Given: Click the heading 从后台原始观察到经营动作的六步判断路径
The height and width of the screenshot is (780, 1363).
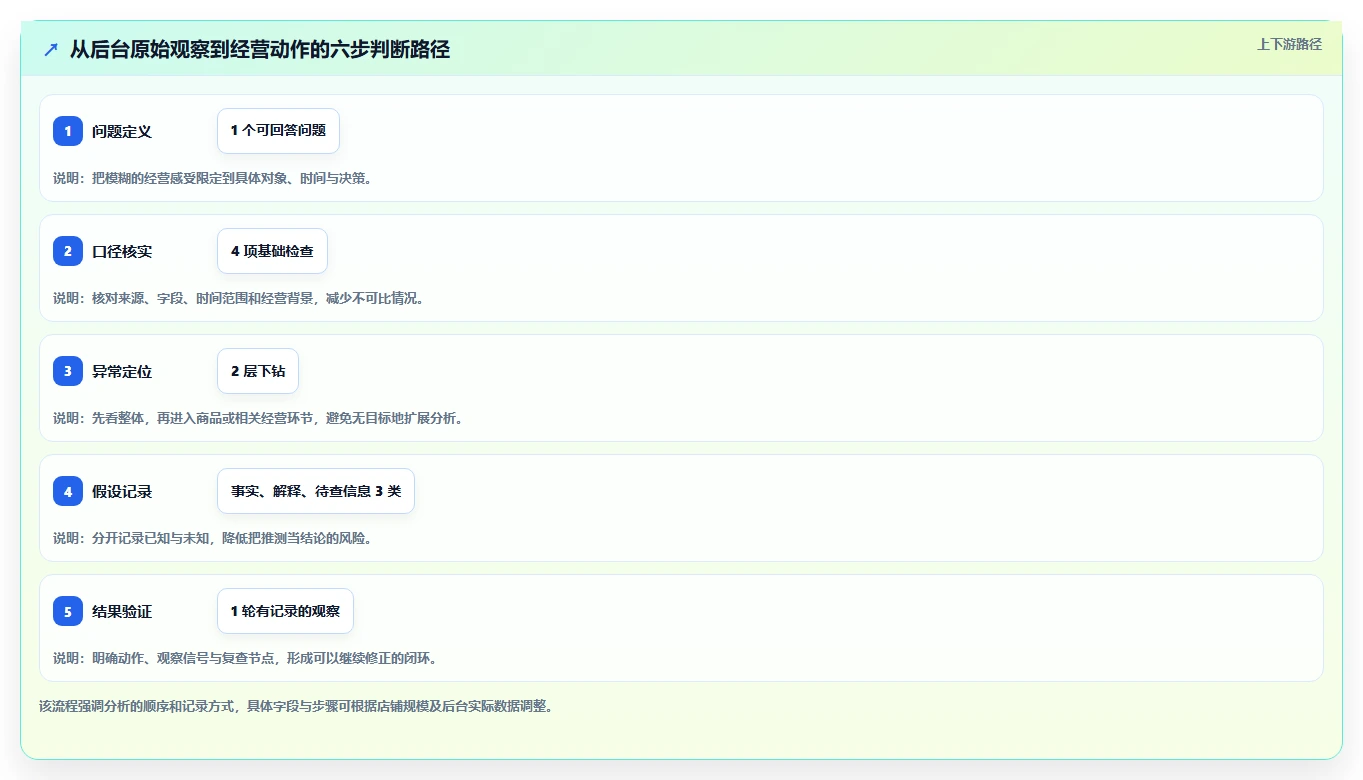Looking at the screenshot, I should click(x=260, y=50).
